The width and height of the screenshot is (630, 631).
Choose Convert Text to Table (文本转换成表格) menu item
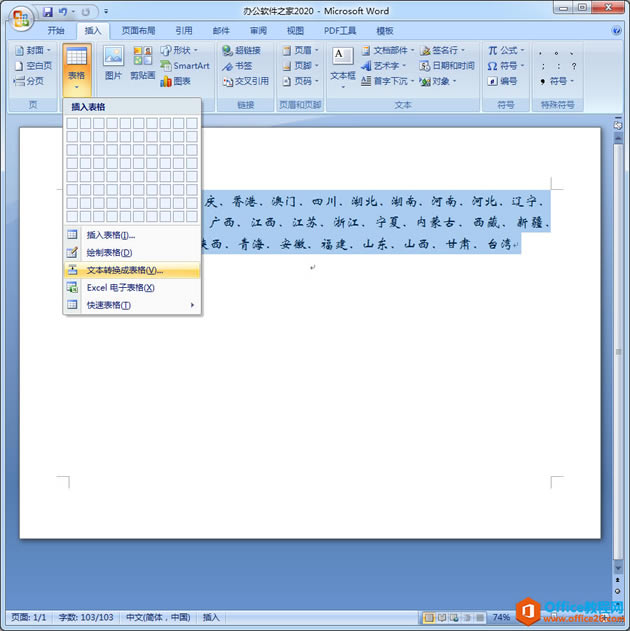pyautogui.click(x=132, y=270)
